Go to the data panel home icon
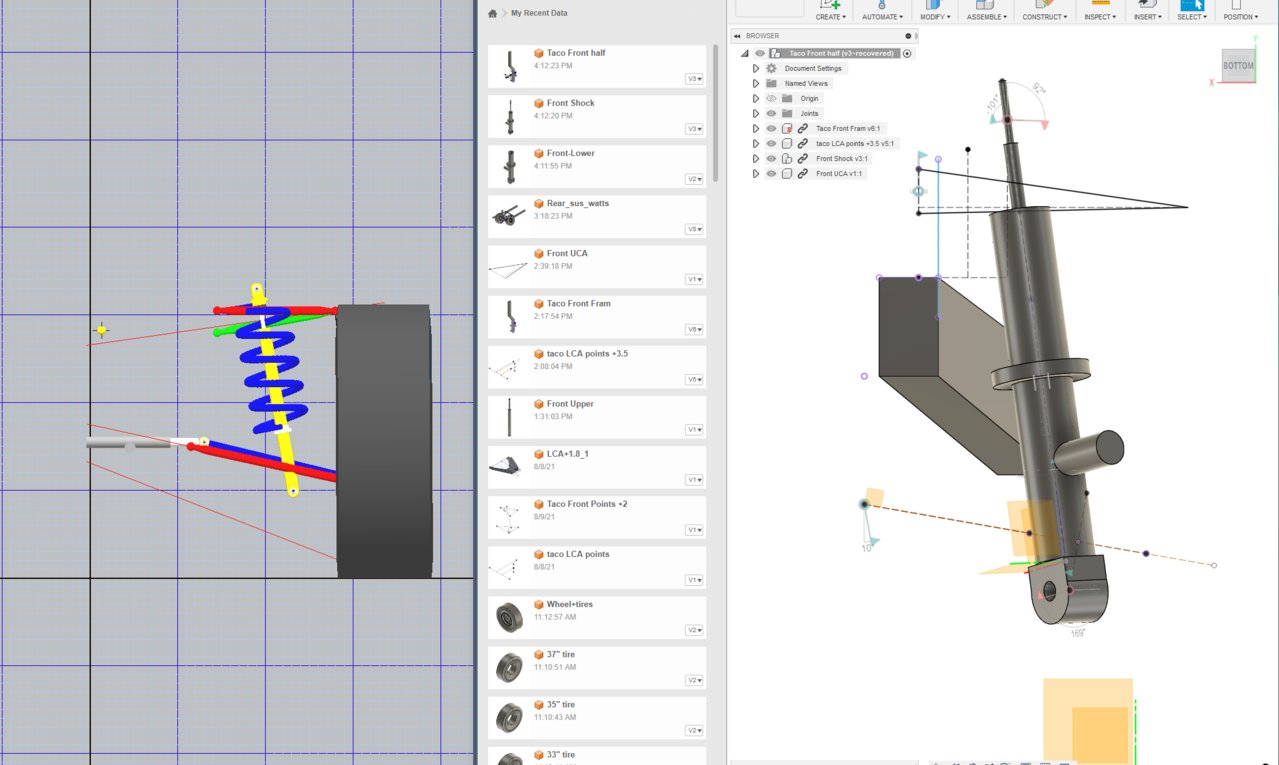This screenshot has width=1279, height=765. coord(492,13)
